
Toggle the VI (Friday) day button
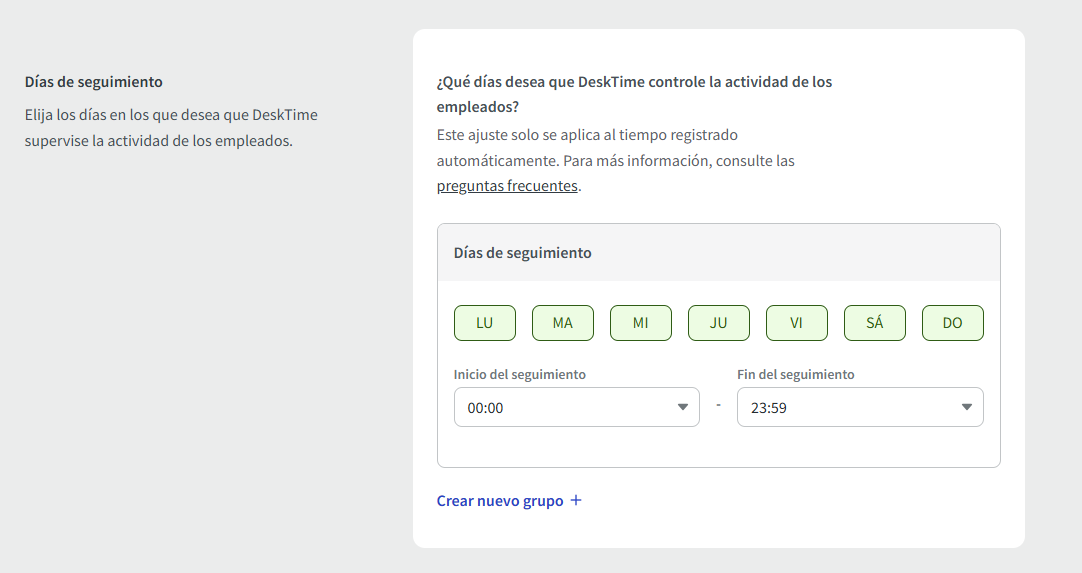click(x=797, y=323)
